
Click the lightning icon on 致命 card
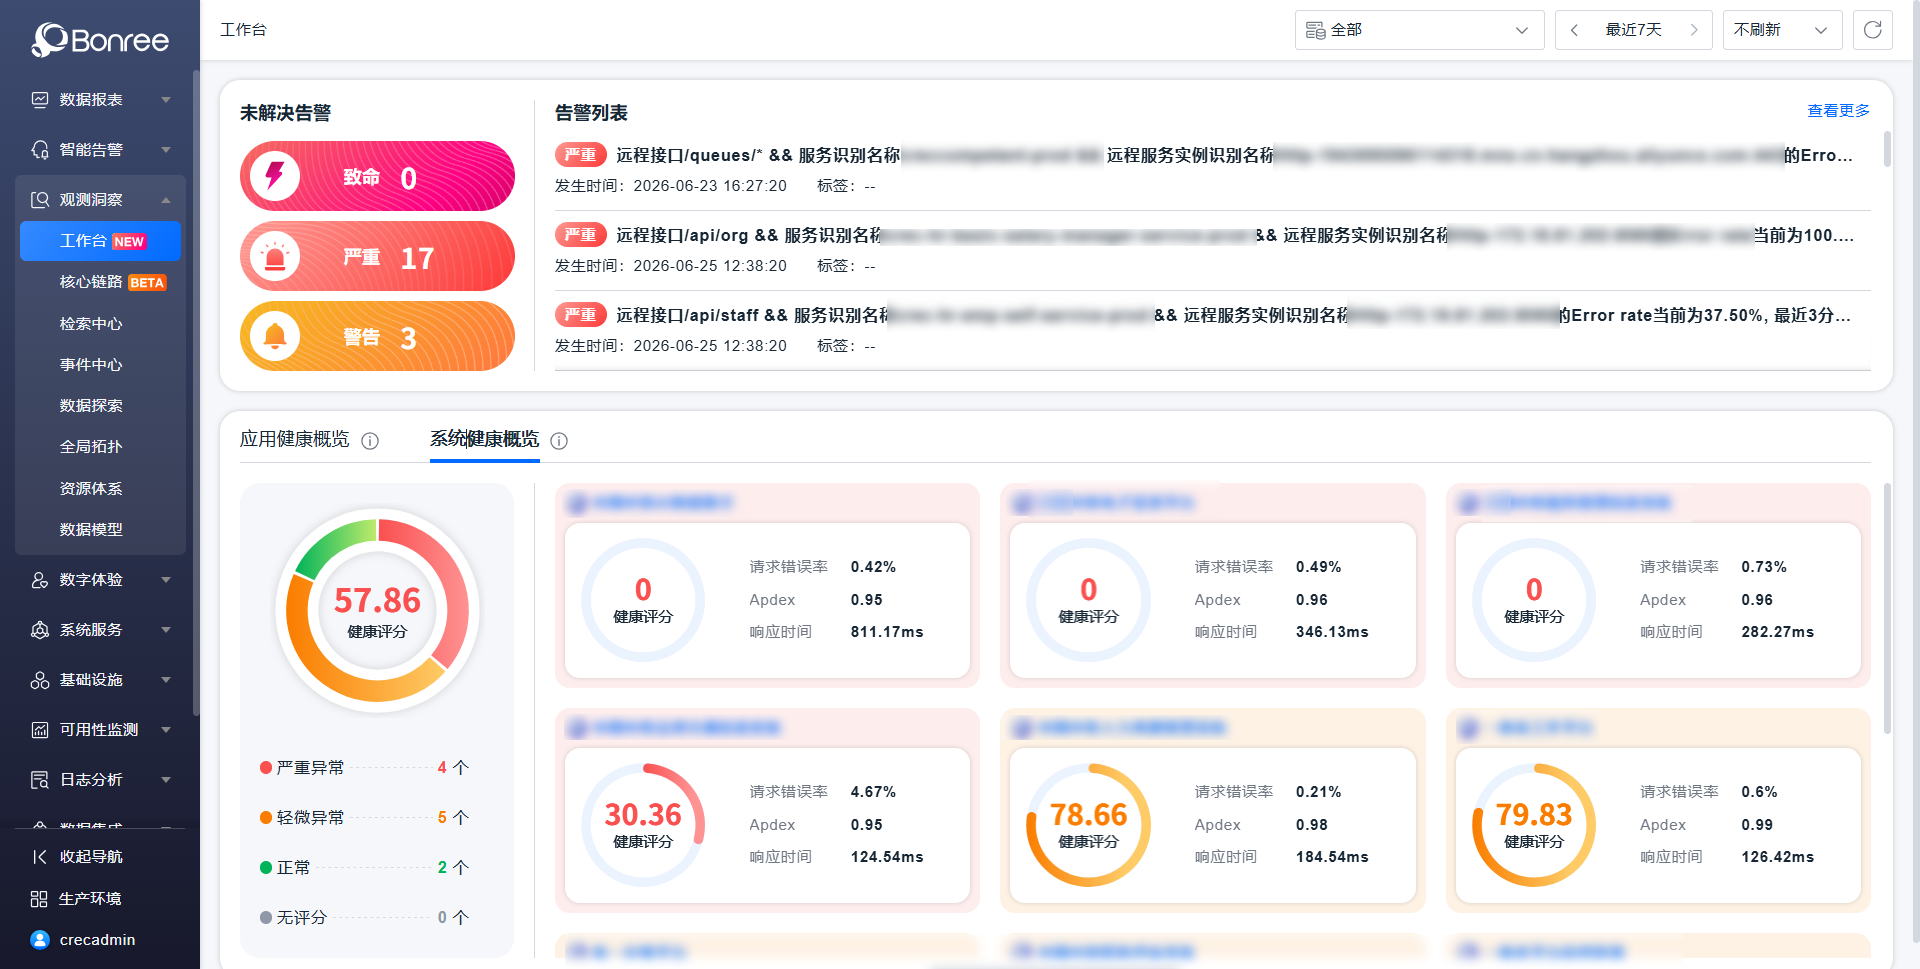coord(275,176)
